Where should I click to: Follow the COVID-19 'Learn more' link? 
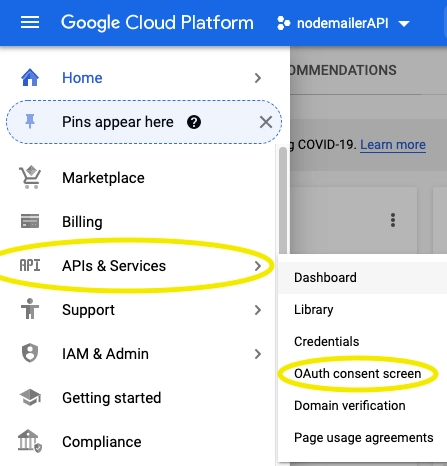tap(393, 145)
